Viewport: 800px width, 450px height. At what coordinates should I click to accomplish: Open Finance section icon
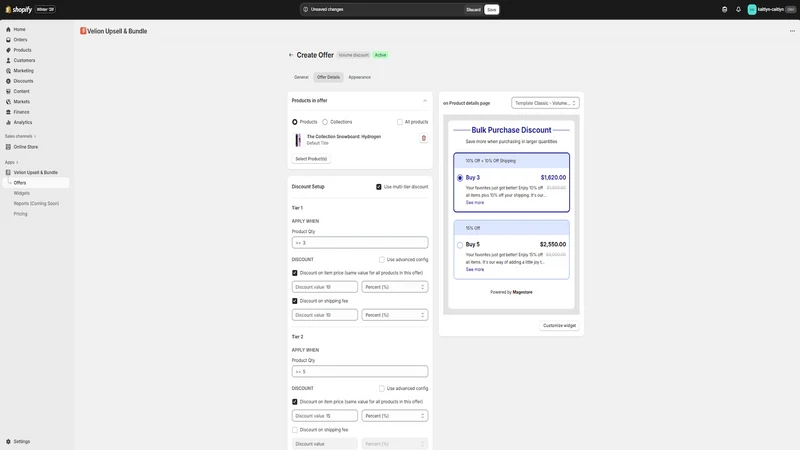click(x=8, y=112)
